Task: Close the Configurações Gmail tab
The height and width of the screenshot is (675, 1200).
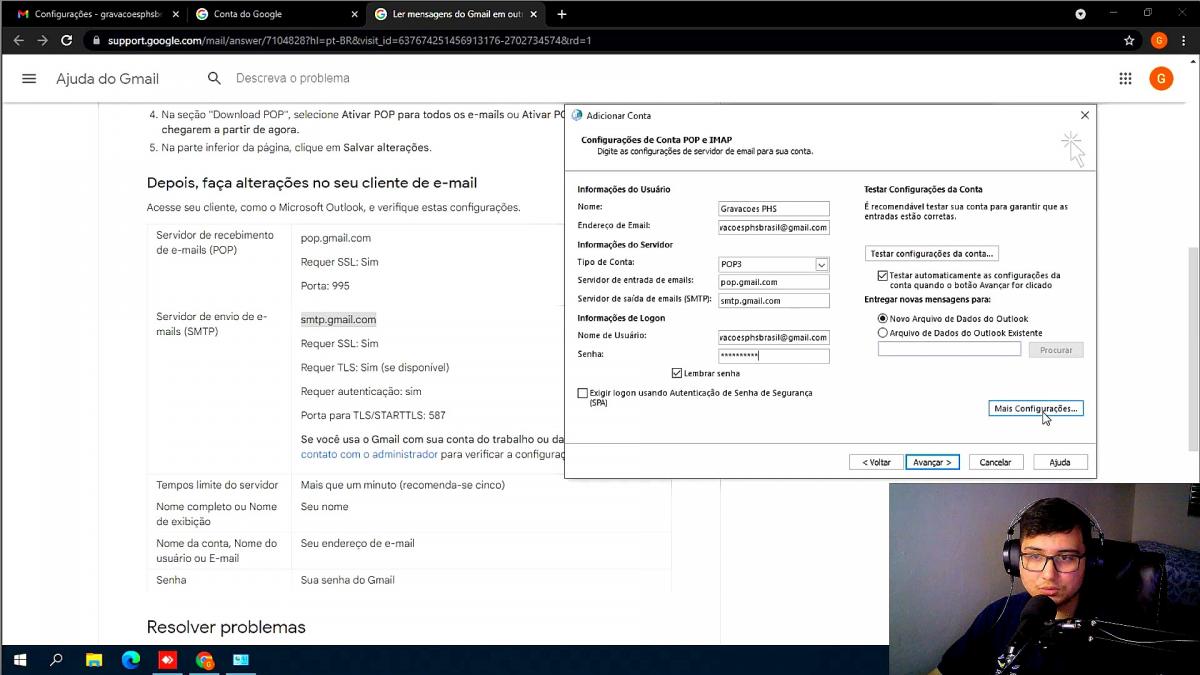Action: click(x=175, y=14)
